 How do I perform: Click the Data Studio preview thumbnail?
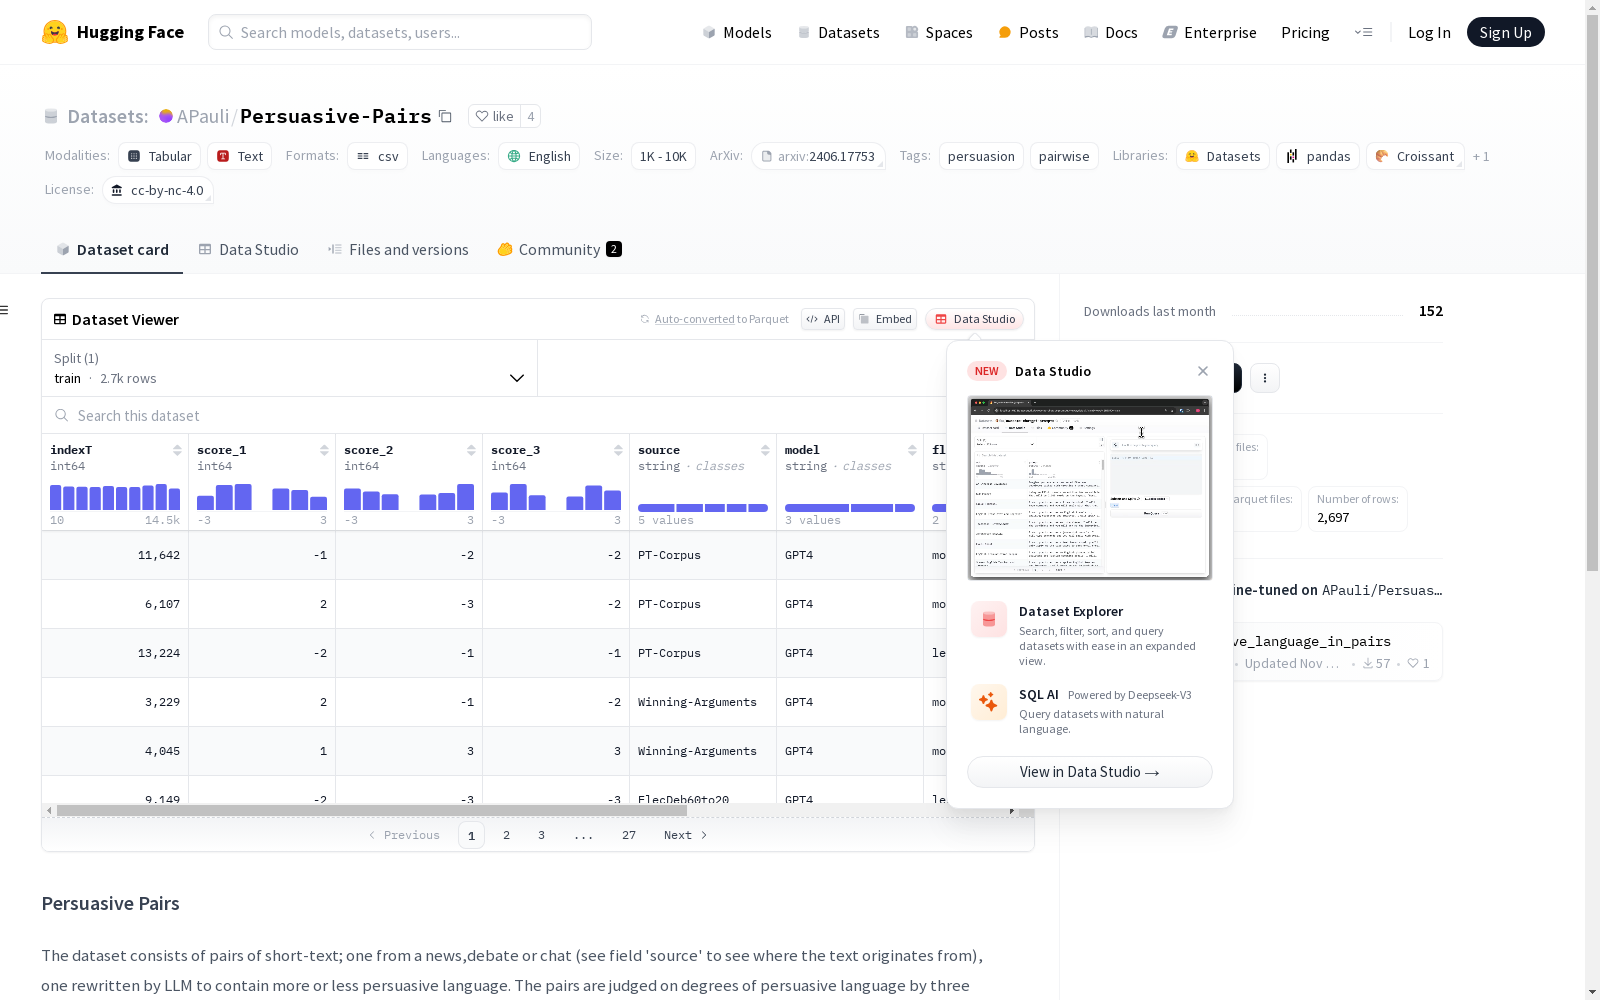(x=1090, y=488)
